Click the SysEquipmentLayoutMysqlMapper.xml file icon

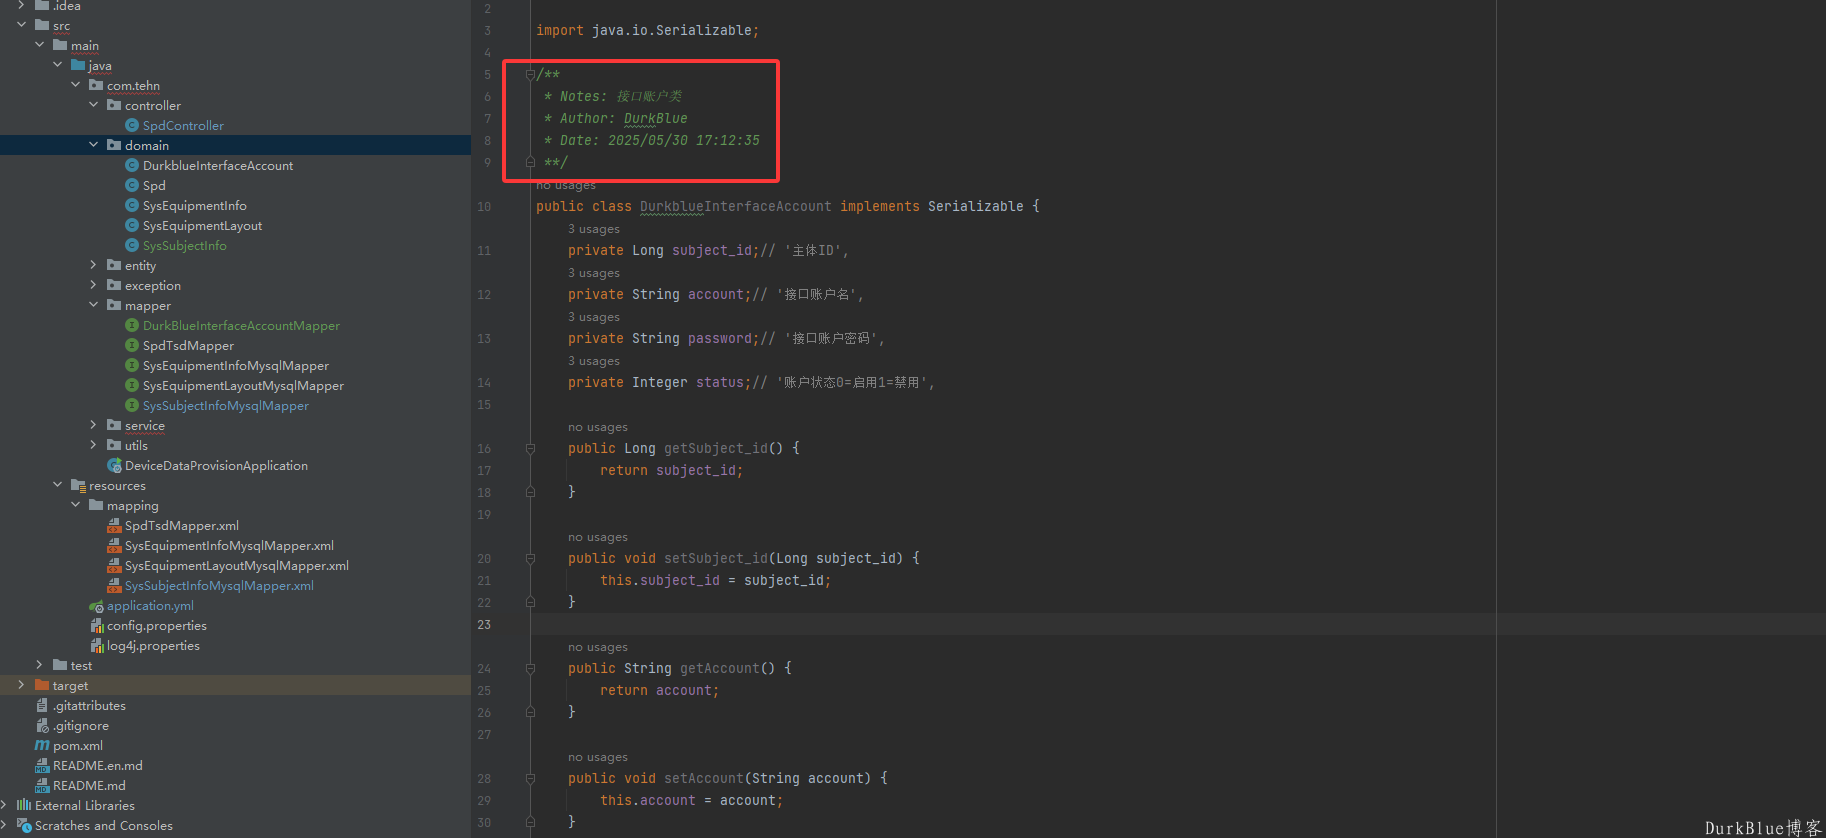click(x=114, y=565)
